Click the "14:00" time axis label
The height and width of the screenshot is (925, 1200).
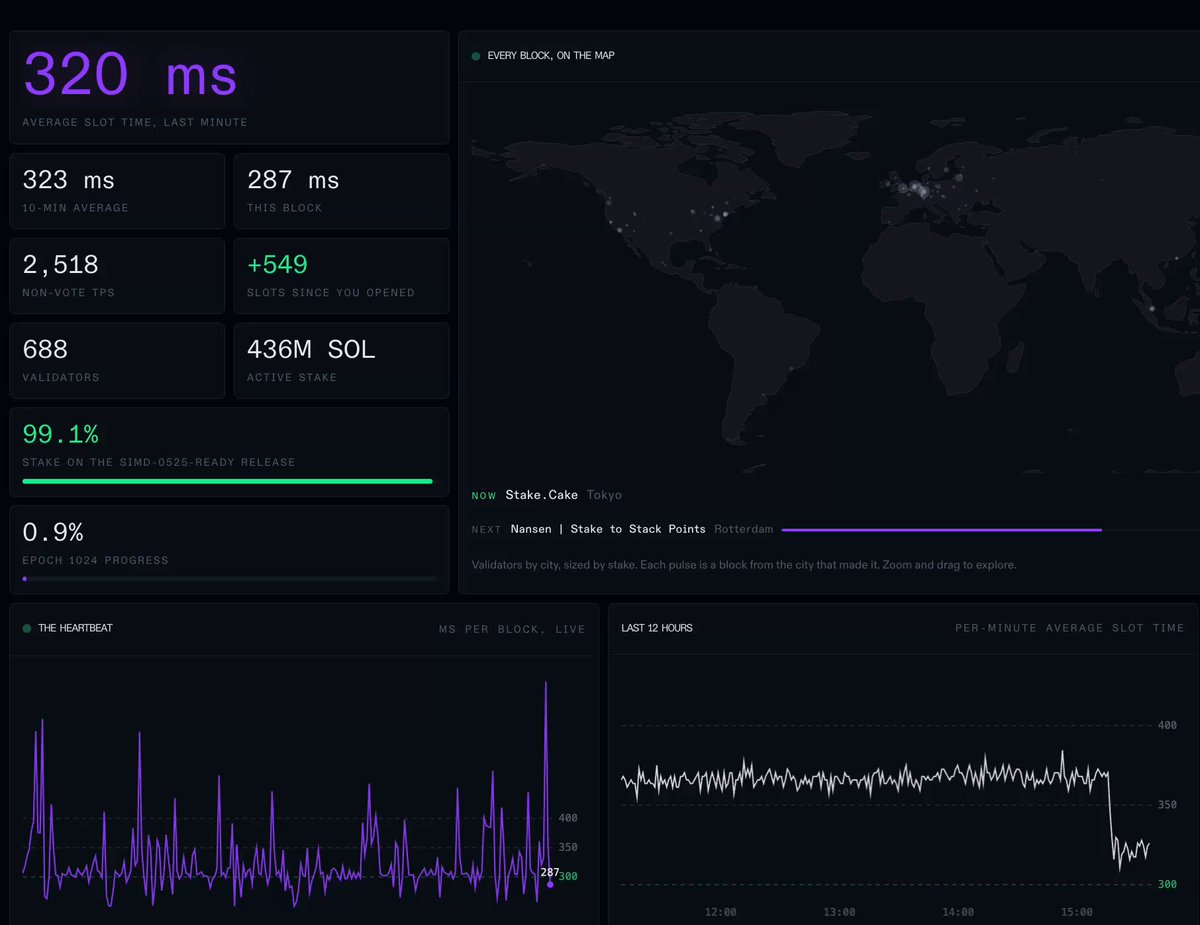(958, 912)
